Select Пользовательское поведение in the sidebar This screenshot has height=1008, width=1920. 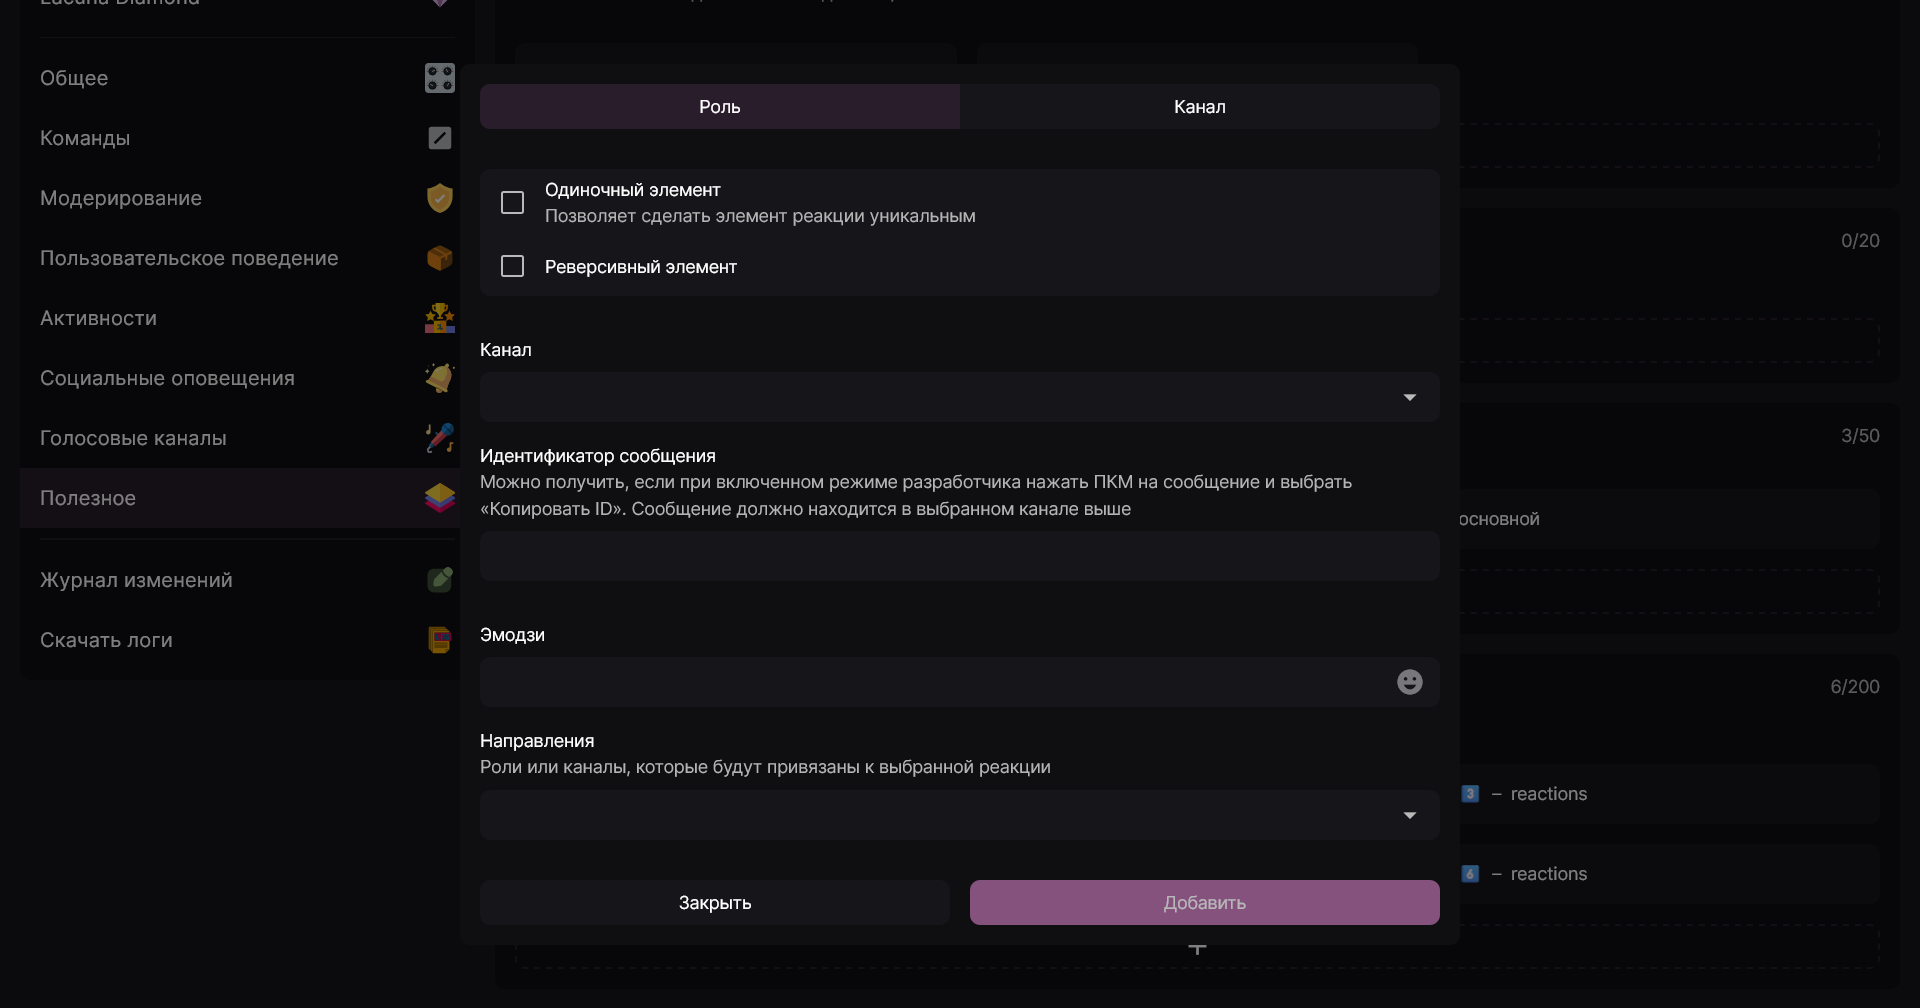[189, 258]
